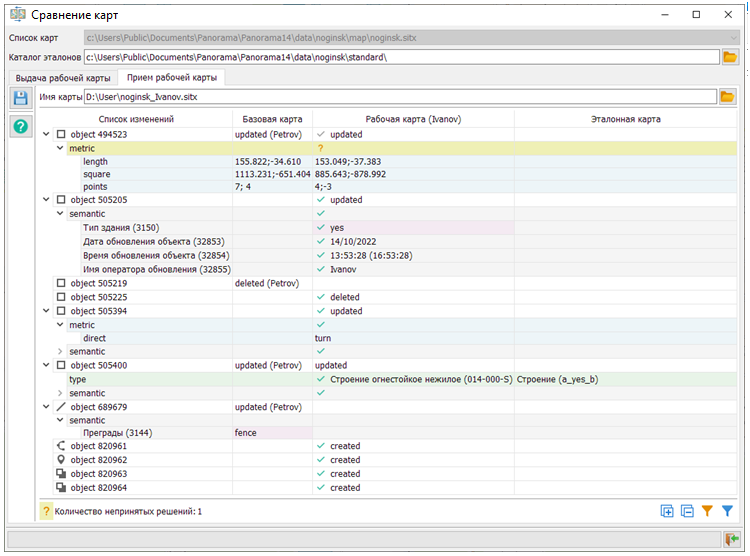Image resolution: width=750 pixels, height=556 pixels.
Task: Switch to Выдача рабочей карты tab
Action: [x=63, y=77]
